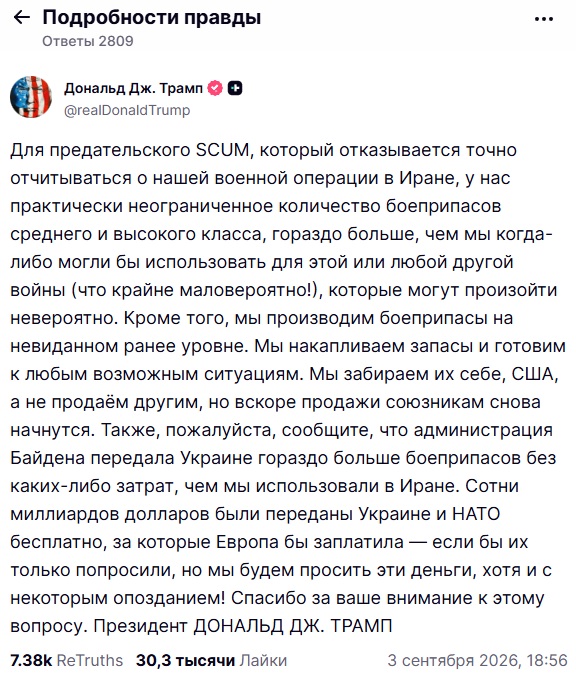This screenshot has height=675, width=576.
Task: Open the flag-themed profile avatar
Action: click(31, 97)
